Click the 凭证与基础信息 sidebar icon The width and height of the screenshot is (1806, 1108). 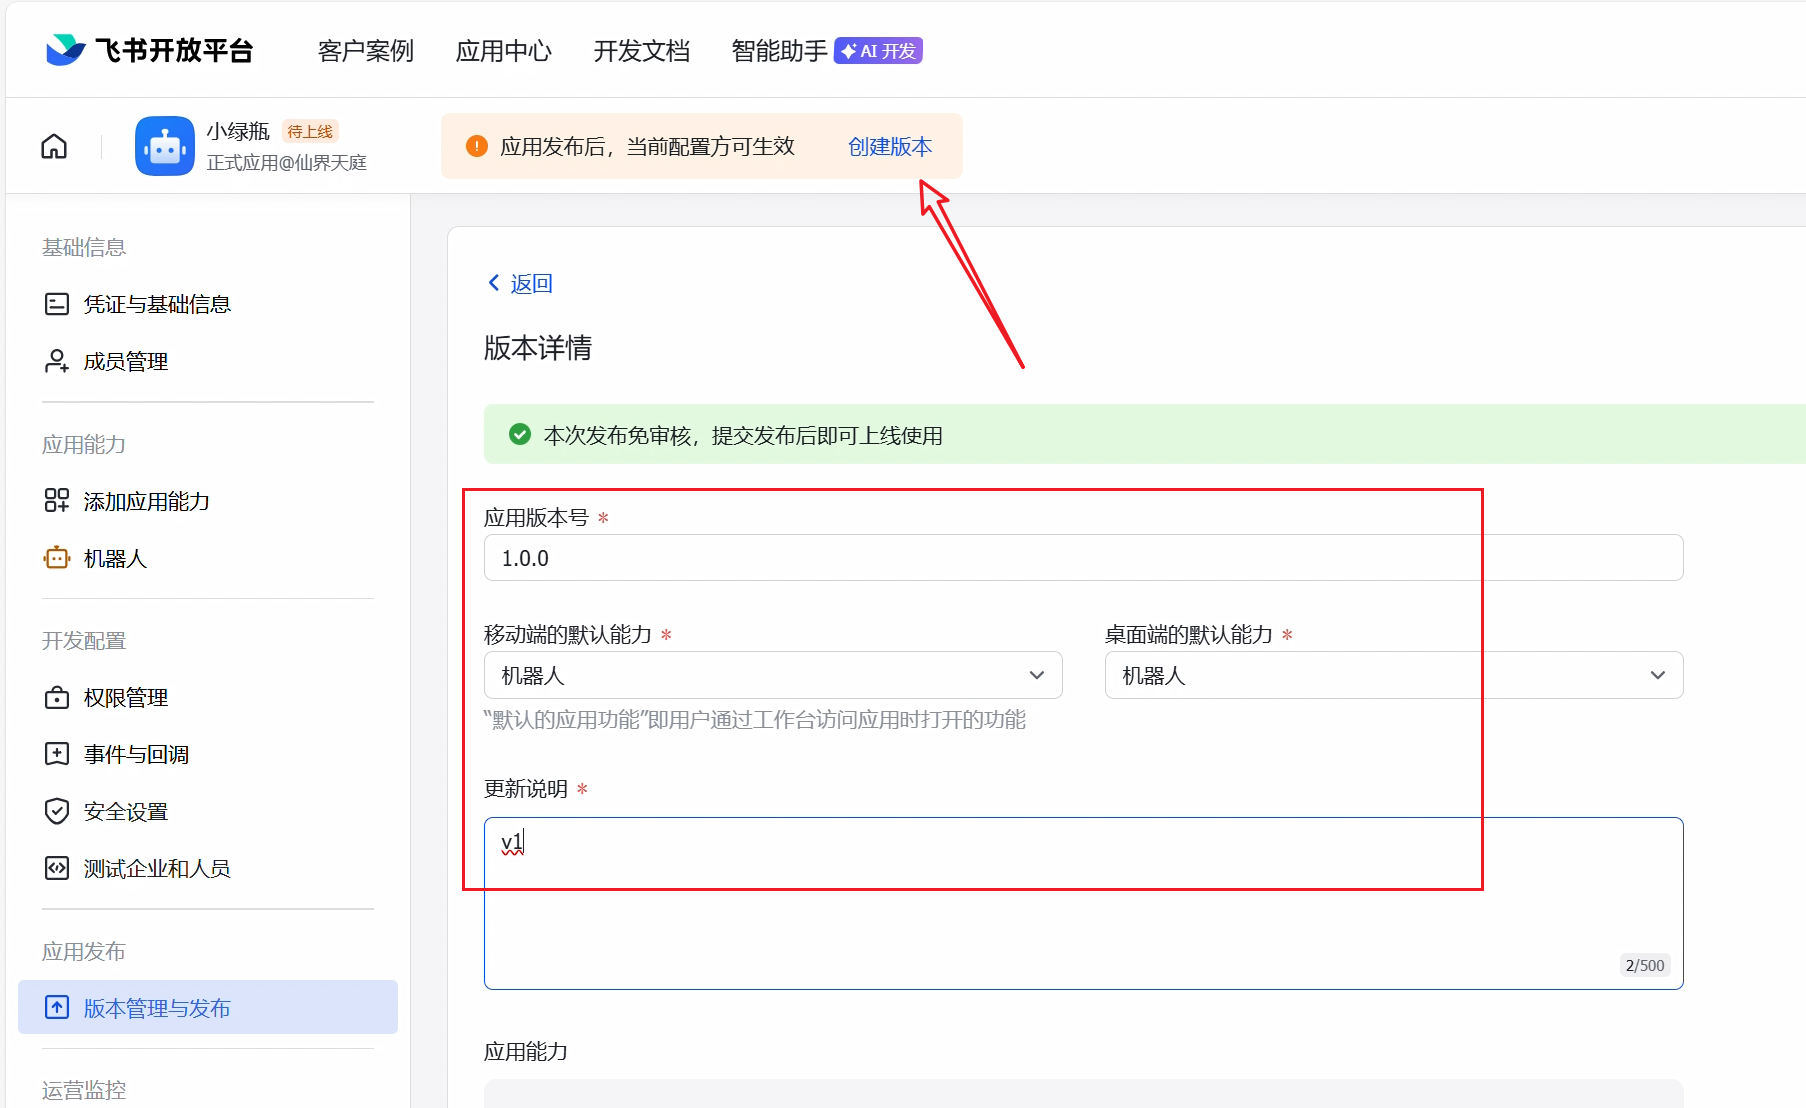pyautogui.click(x=57, y=304)
